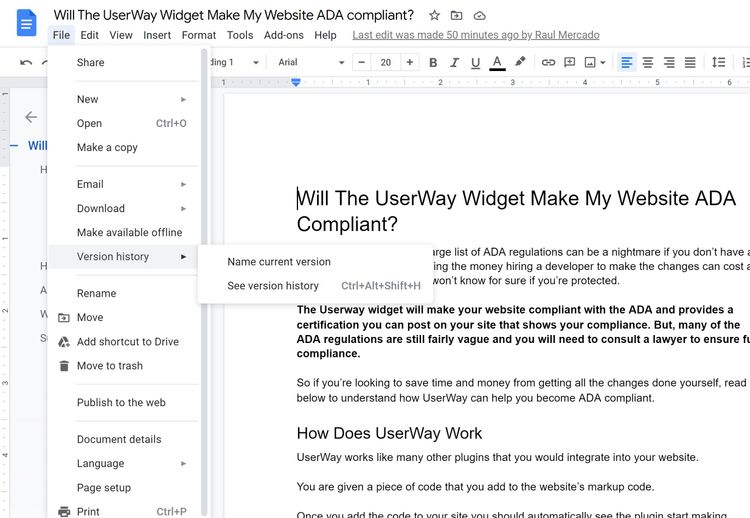
Task: Open Document details
Action: click(123, 439)
